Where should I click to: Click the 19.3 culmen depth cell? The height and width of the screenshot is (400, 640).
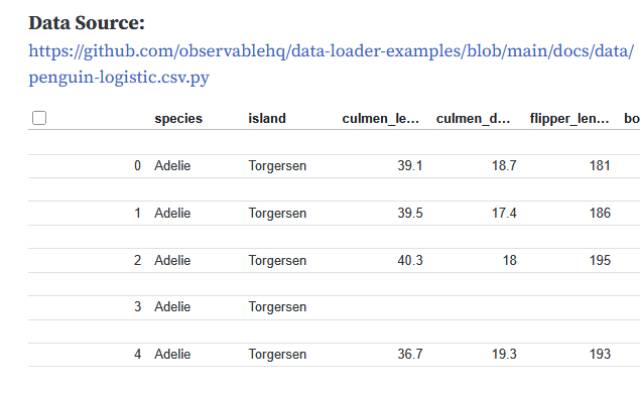click(504, 354)
